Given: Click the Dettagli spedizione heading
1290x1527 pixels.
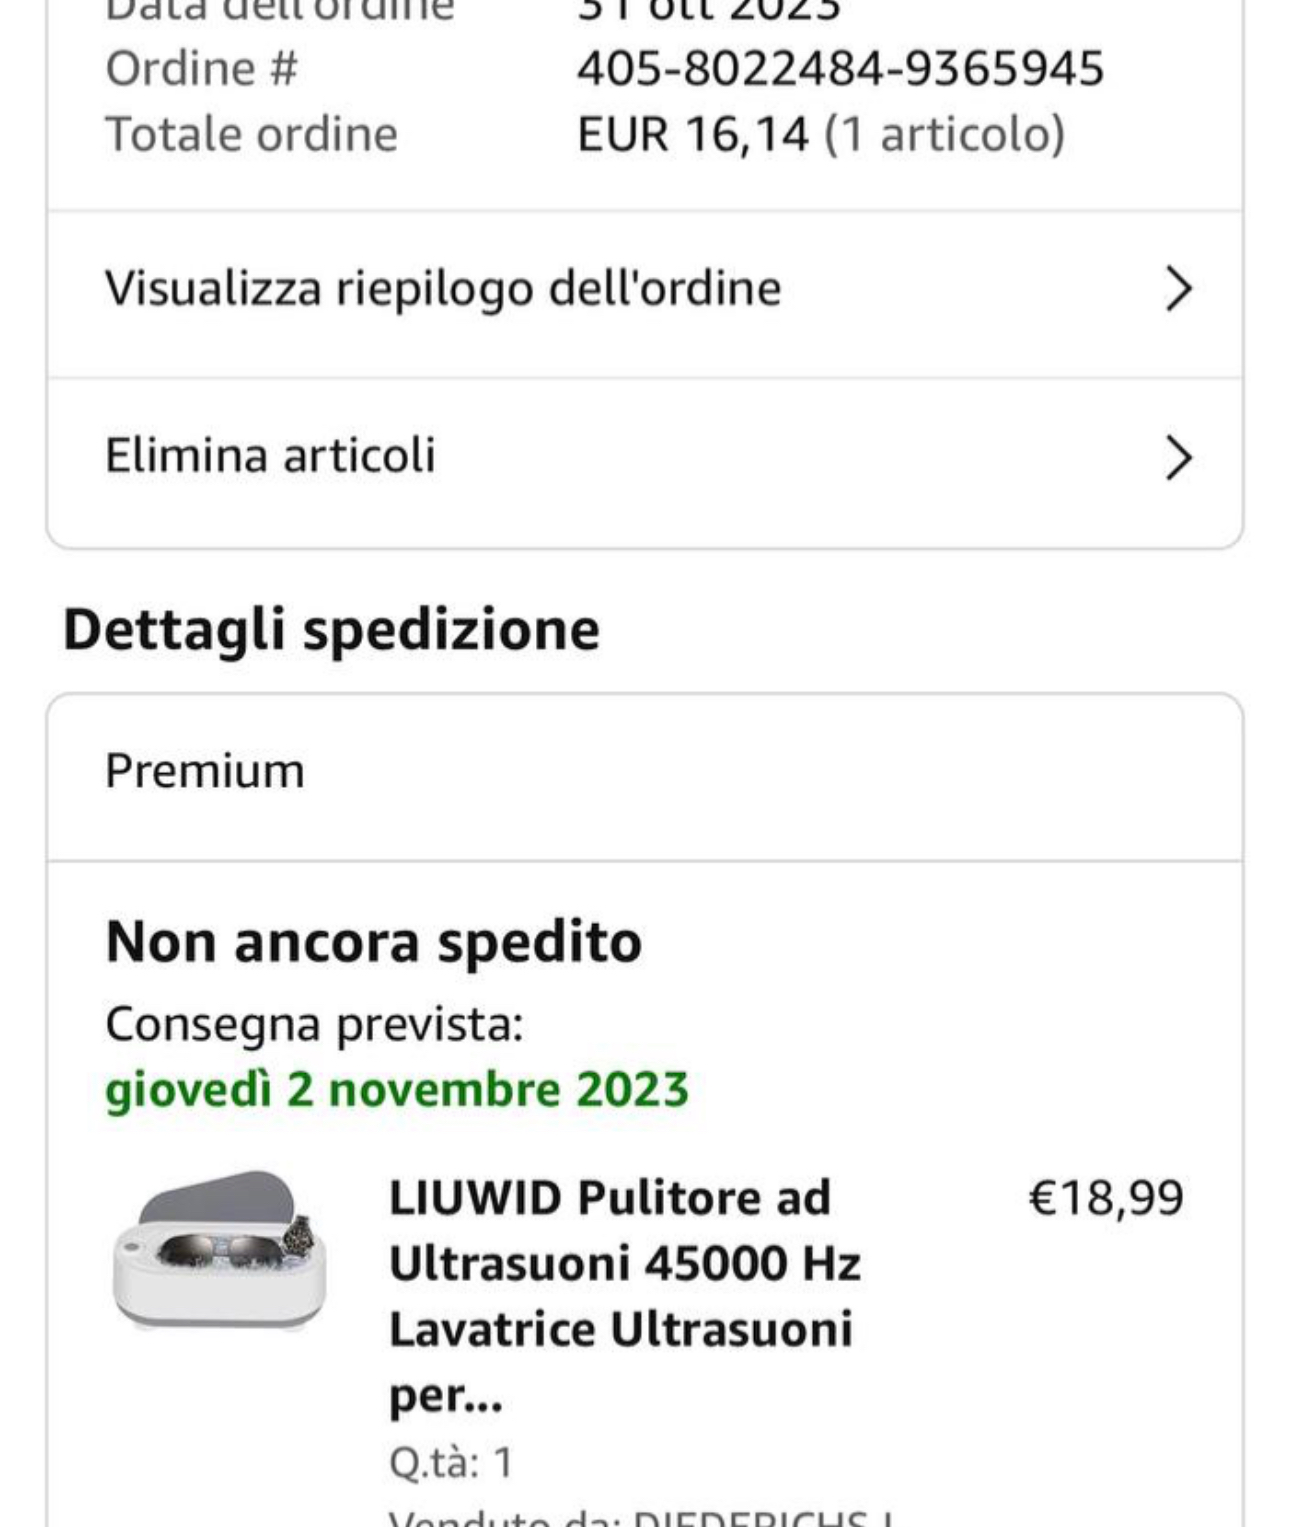Looking at the screenshot, I should pos(331,629).
